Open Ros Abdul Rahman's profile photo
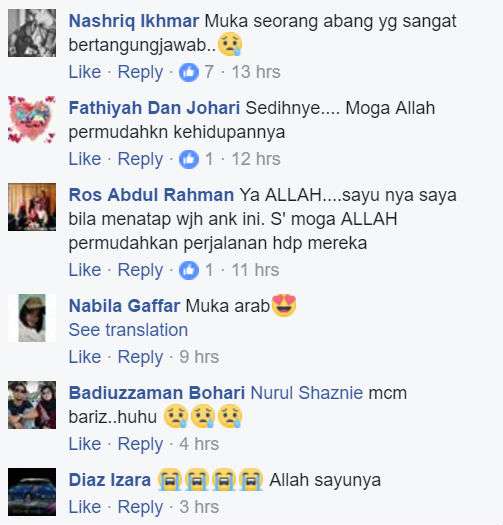Image resolution: width=503 pixels, height=525 pixels. tap(32, 207)
